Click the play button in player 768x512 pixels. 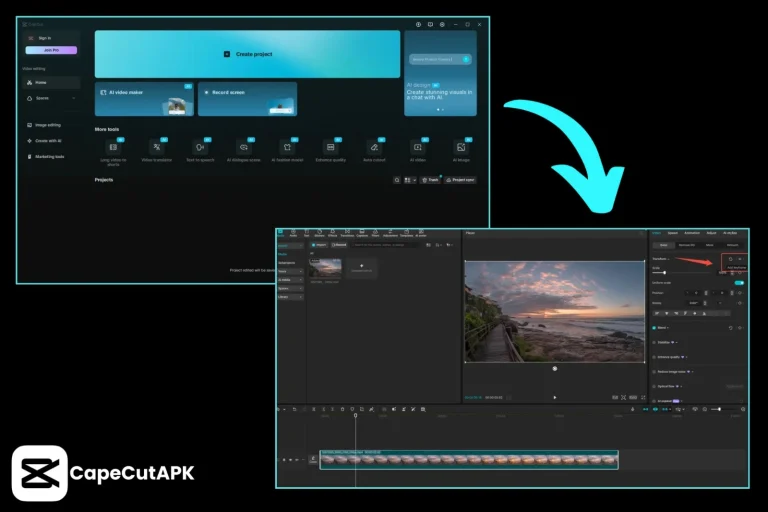(x=554, y=397)
